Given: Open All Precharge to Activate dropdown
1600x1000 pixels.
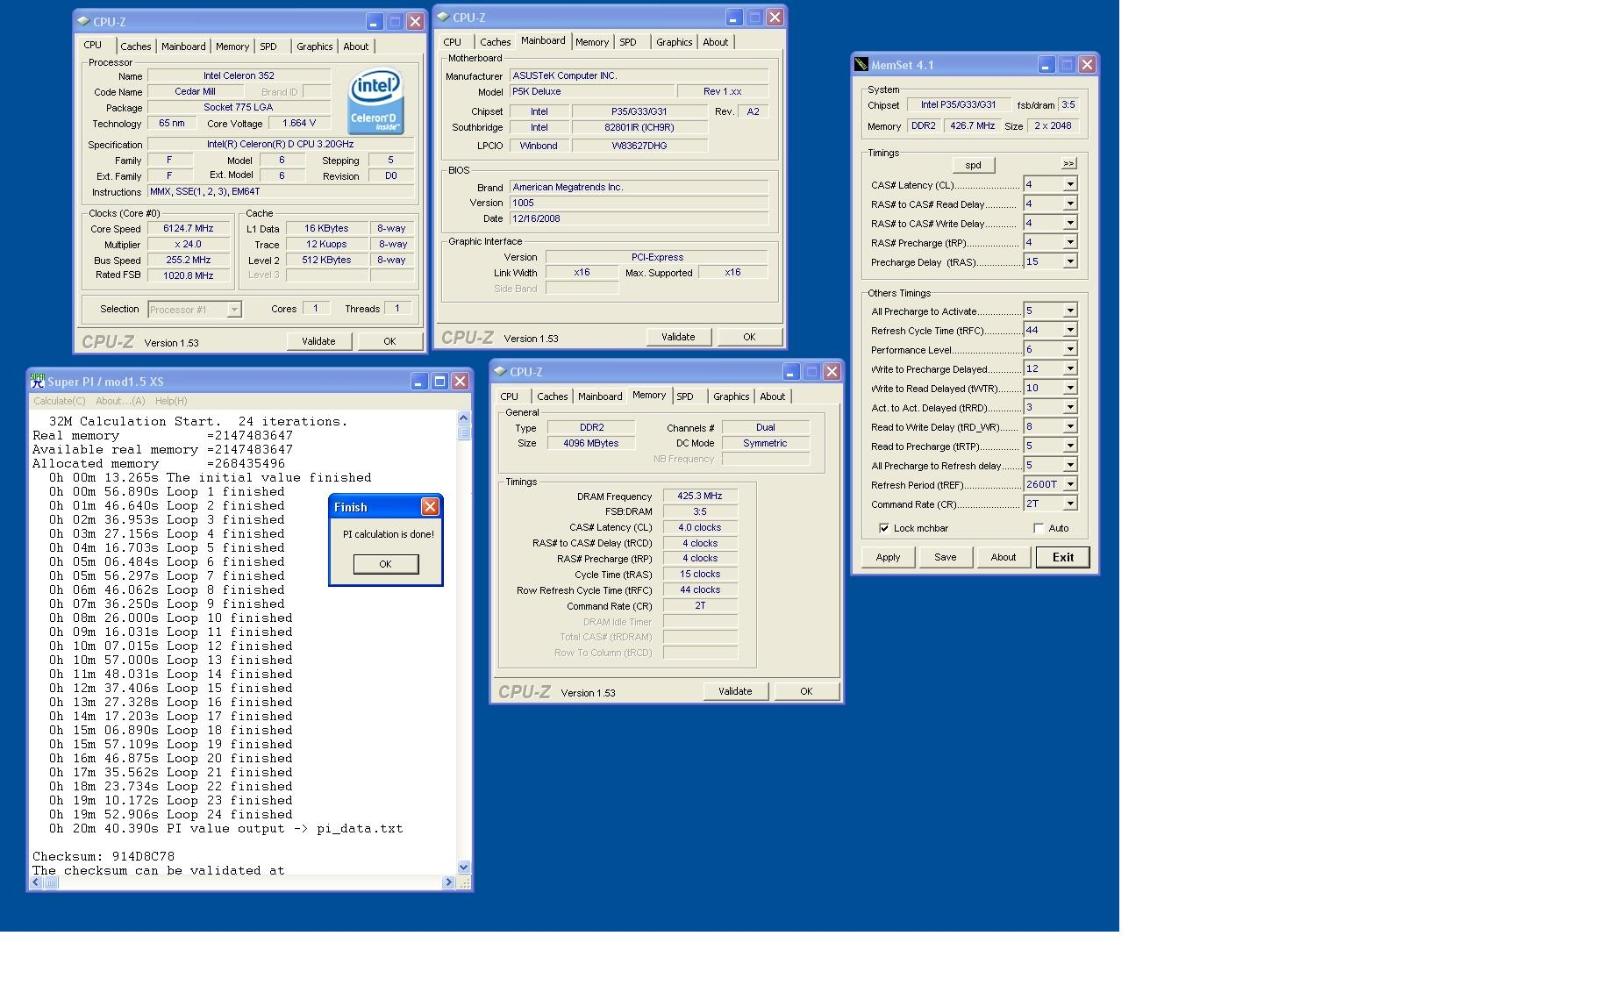Looking at the screenshot, I should point(1070,311).
